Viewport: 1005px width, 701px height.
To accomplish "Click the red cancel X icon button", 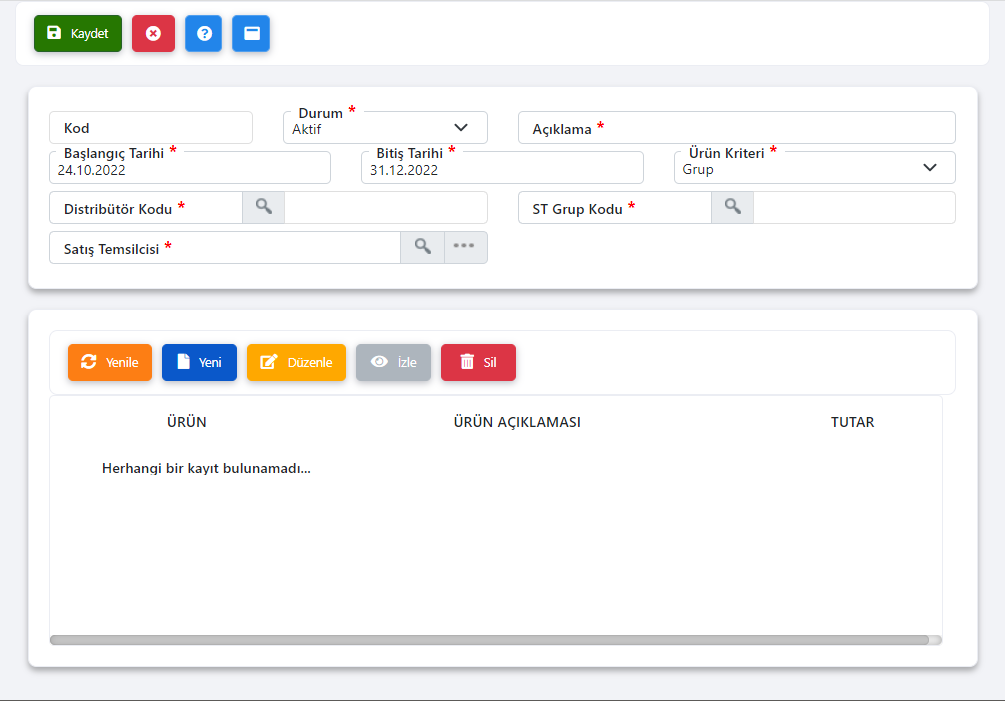I will tap(153, 33).
